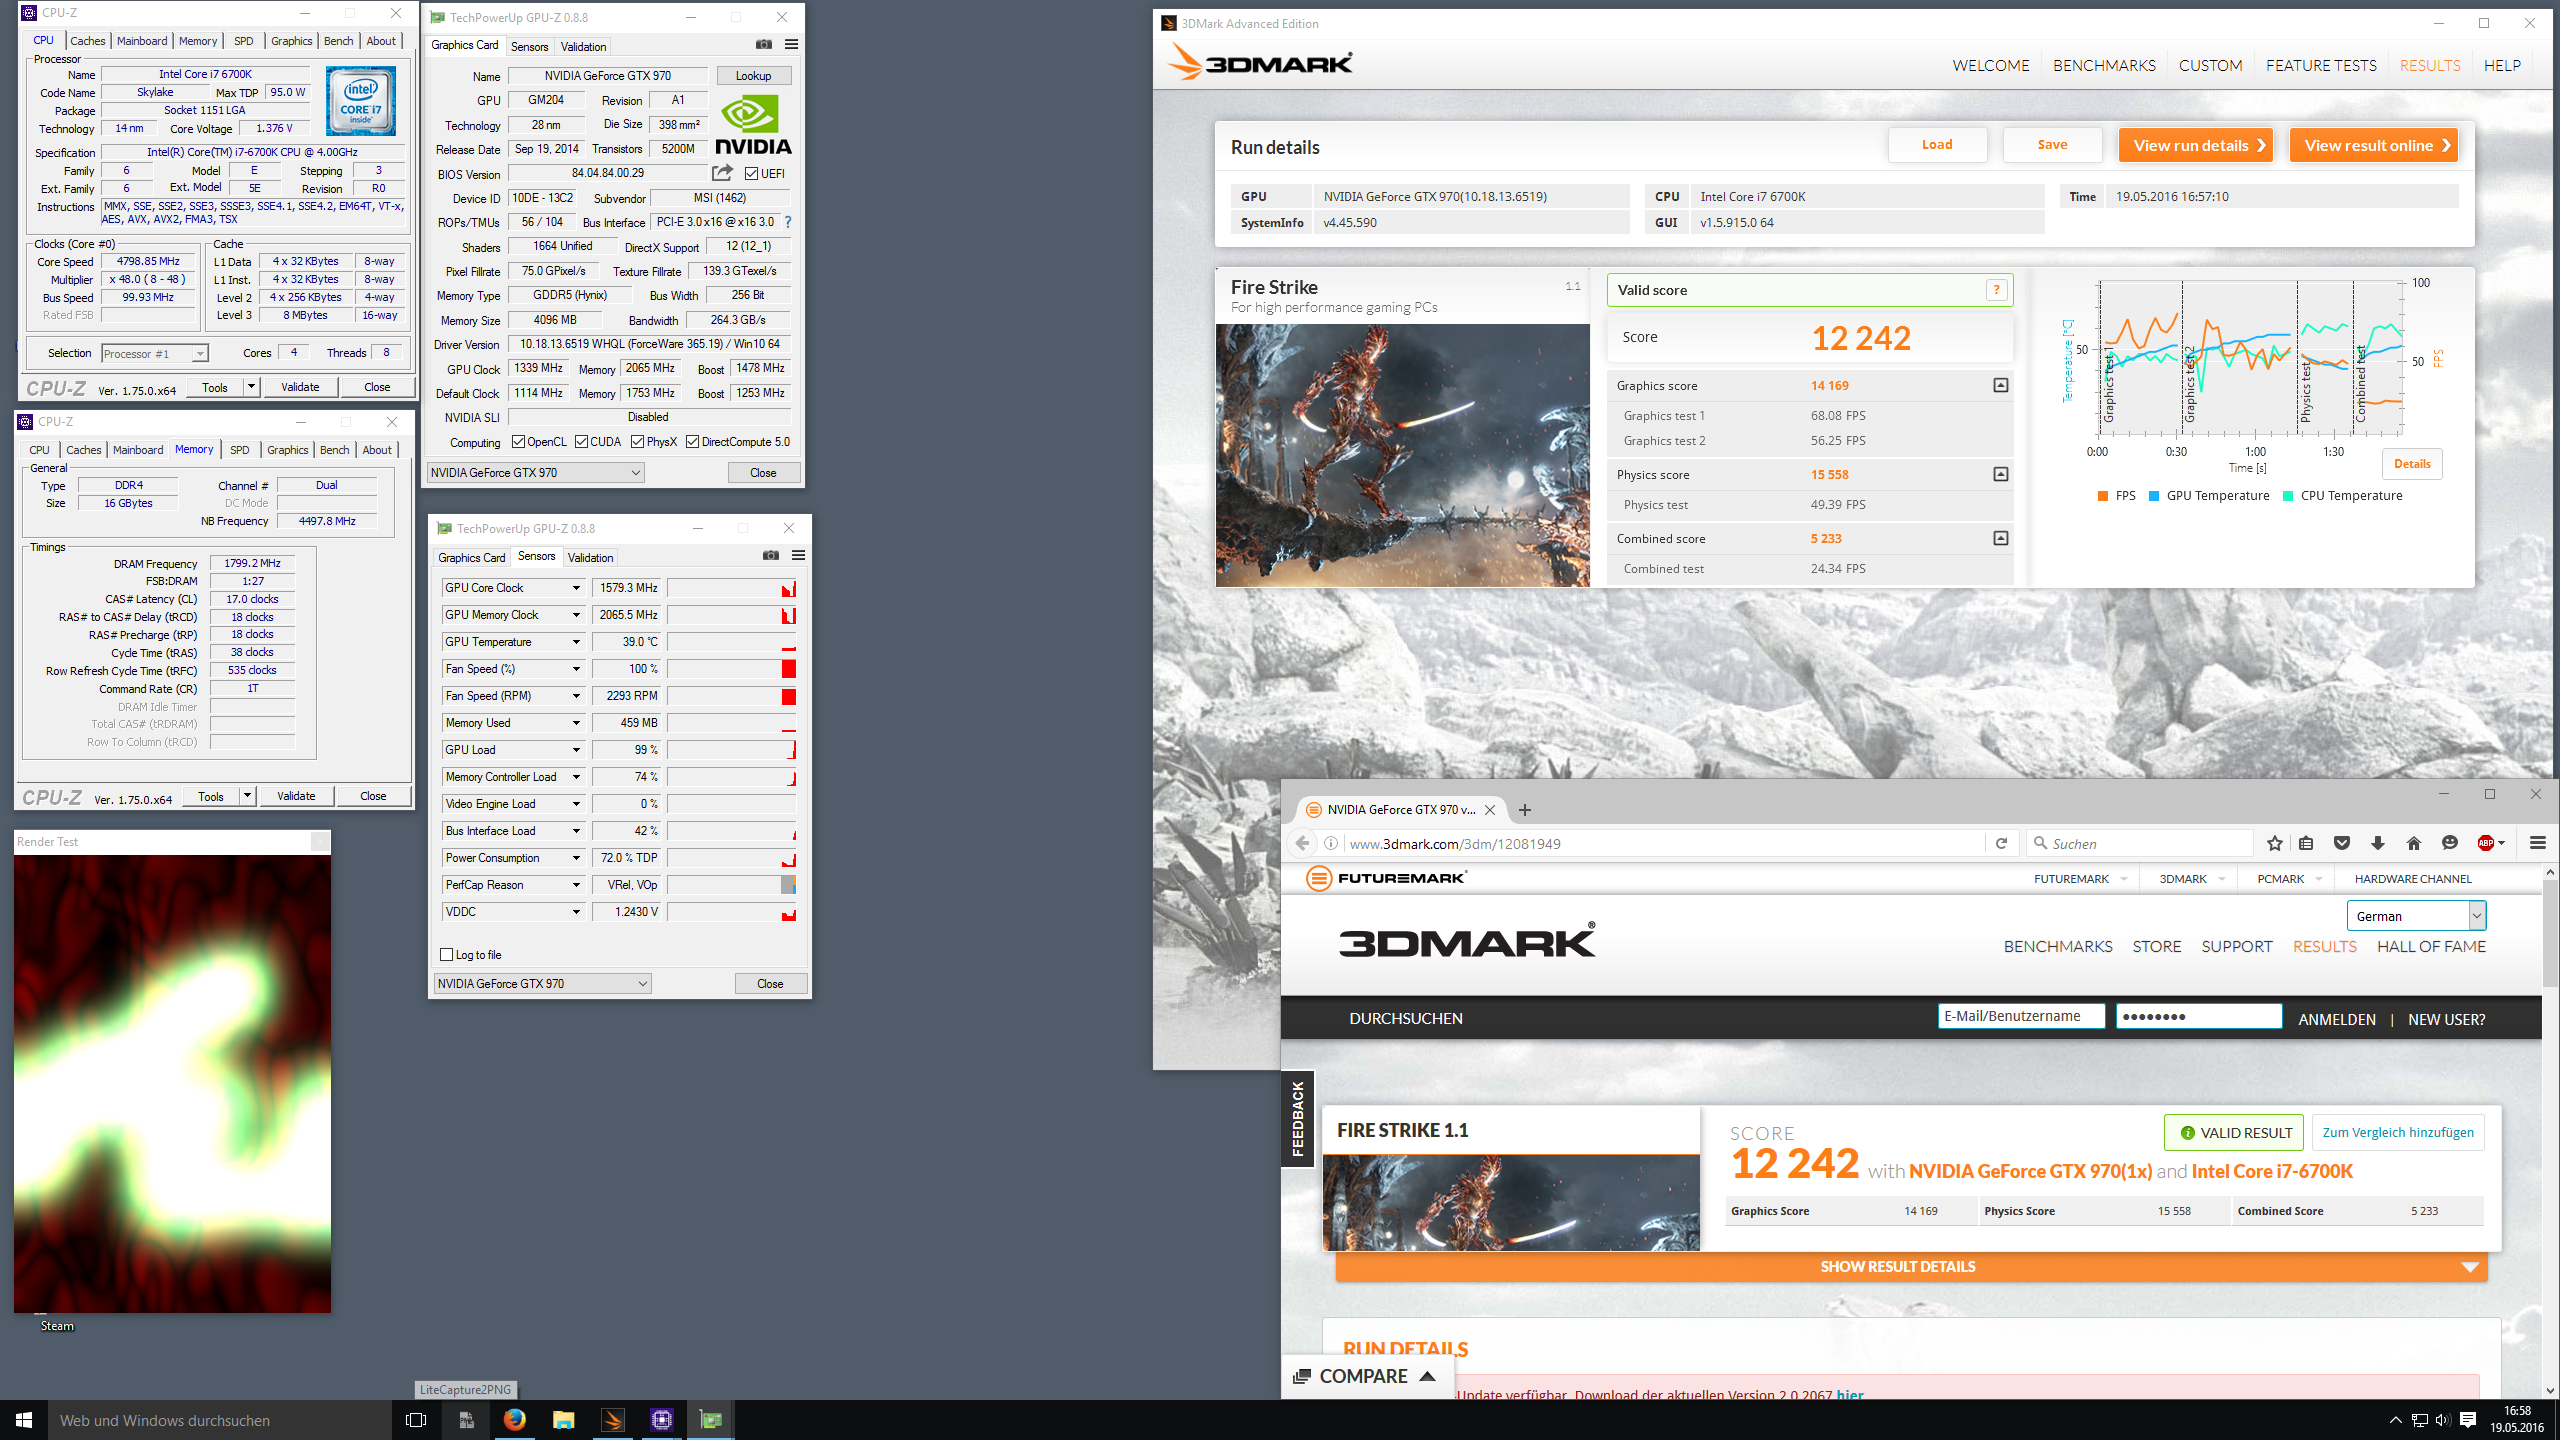Click the Windows taskbar search box
This screenshot has height=1440, width=2560.
[x=220, y=1420]
